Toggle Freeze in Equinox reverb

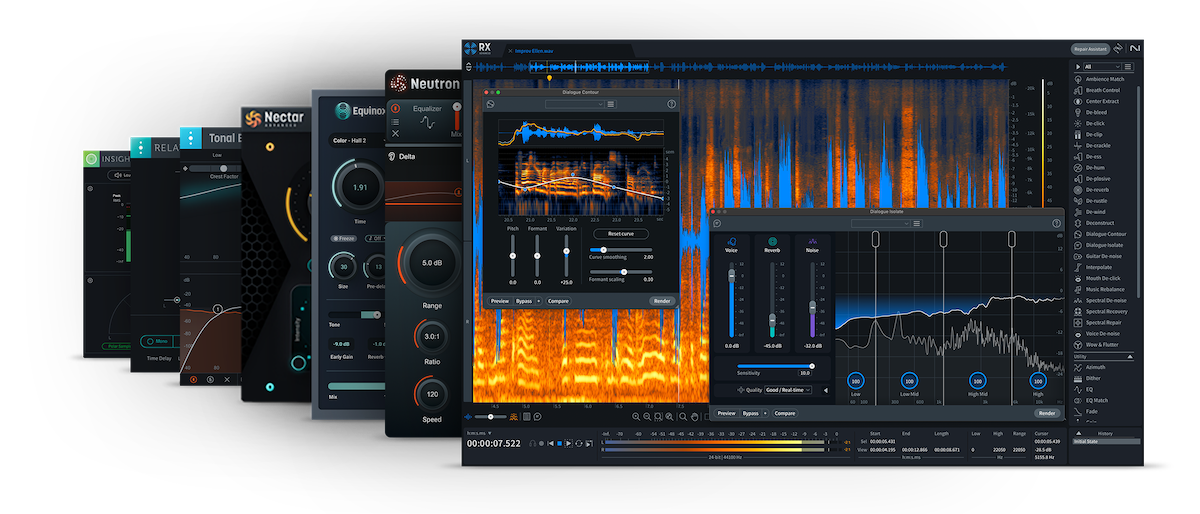(344, 238)
